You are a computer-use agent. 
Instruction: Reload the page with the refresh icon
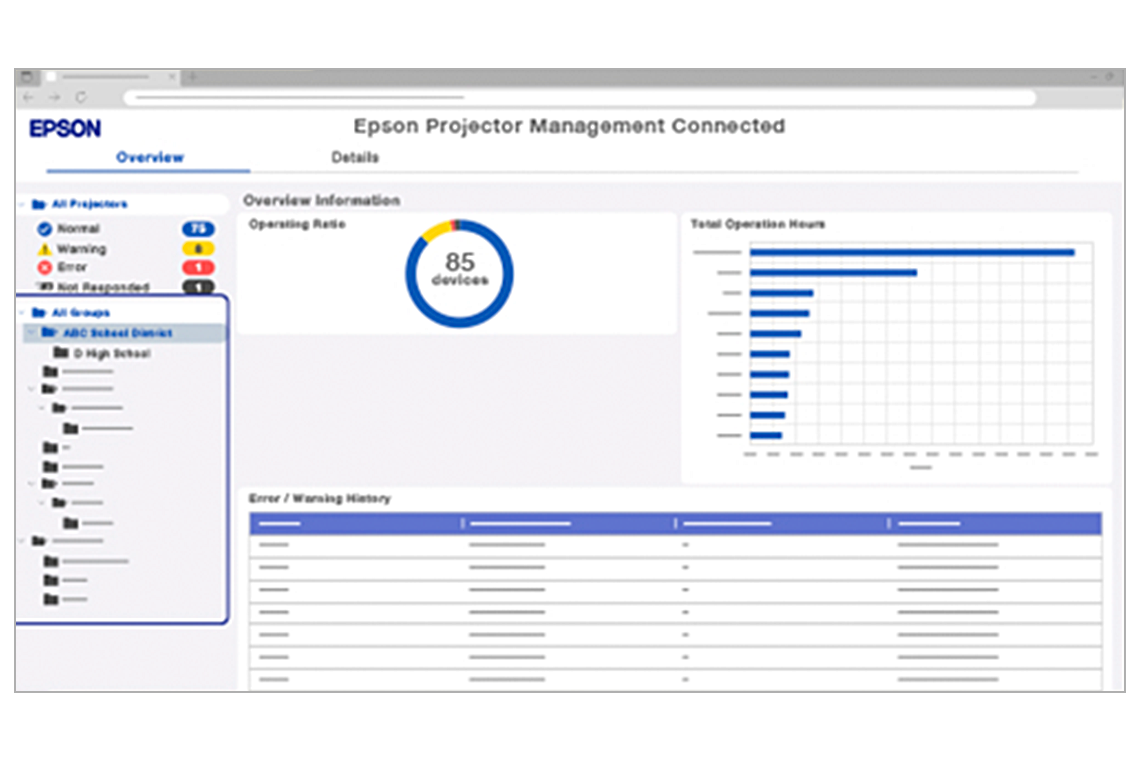(81, 97)
